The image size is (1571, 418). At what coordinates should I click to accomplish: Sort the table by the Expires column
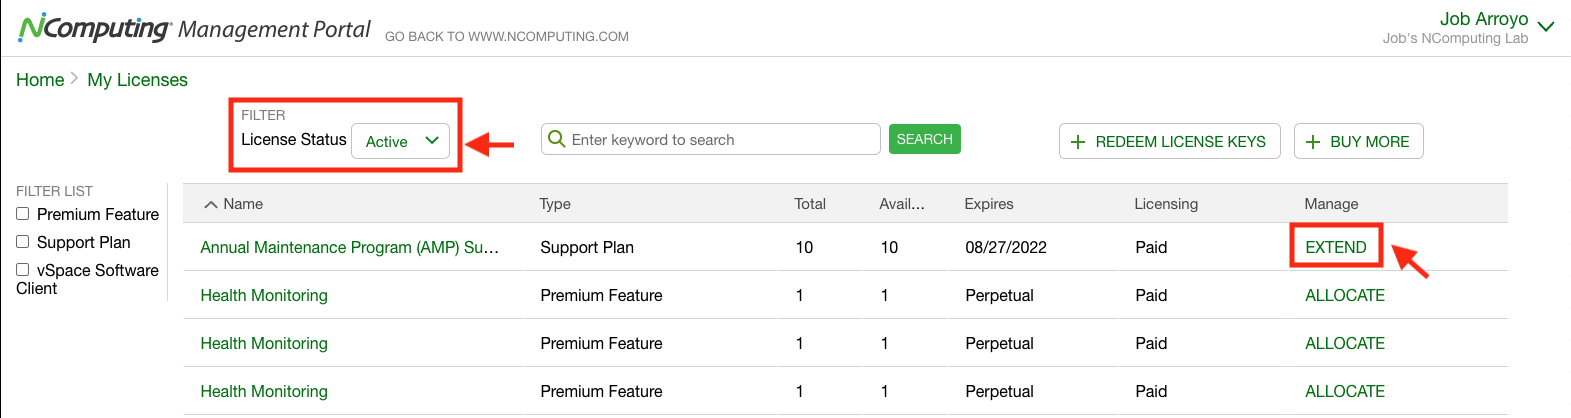pos(989,204)
